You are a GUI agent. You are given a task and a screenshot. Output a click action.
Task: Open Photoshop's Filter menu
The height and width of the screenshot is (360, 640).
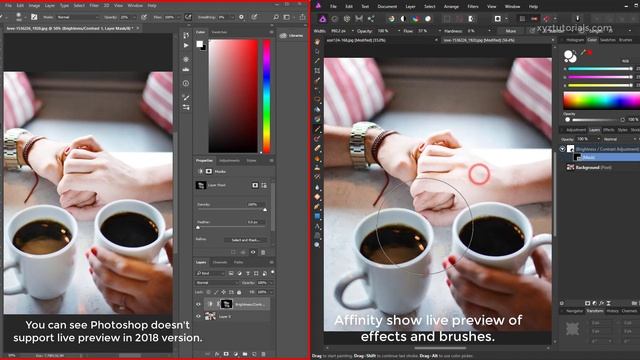point(94,6)
